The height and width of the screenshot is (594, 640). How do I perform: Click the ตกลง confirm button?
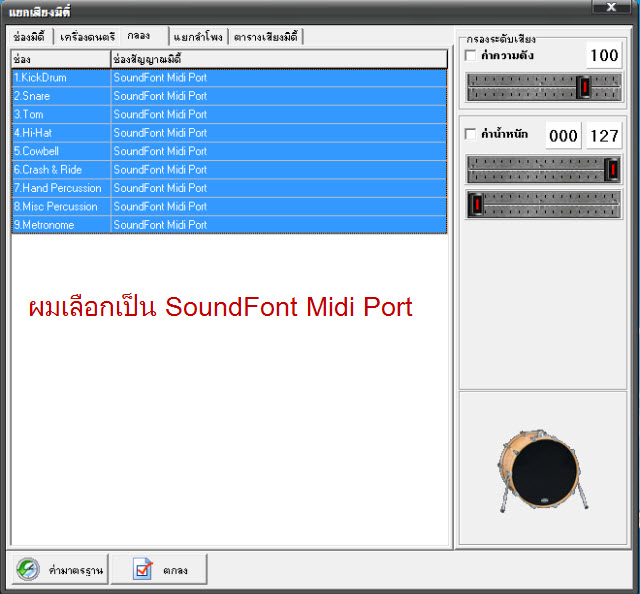click(x=159, y=569)
